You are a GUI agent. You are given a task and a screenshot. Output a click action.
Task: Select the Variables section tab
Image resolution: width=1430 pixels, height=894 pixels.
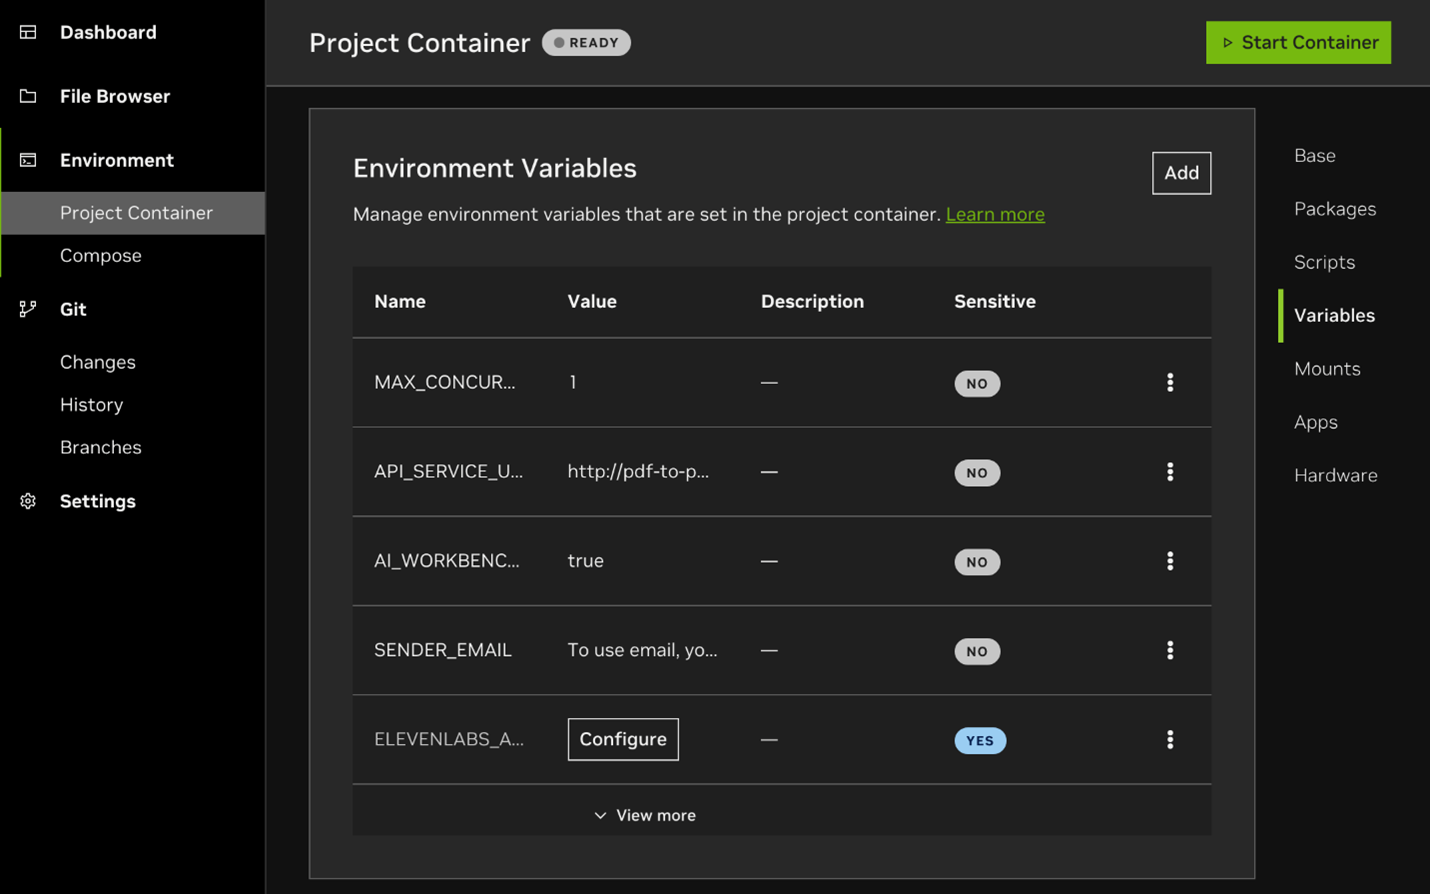(1334, 315)
